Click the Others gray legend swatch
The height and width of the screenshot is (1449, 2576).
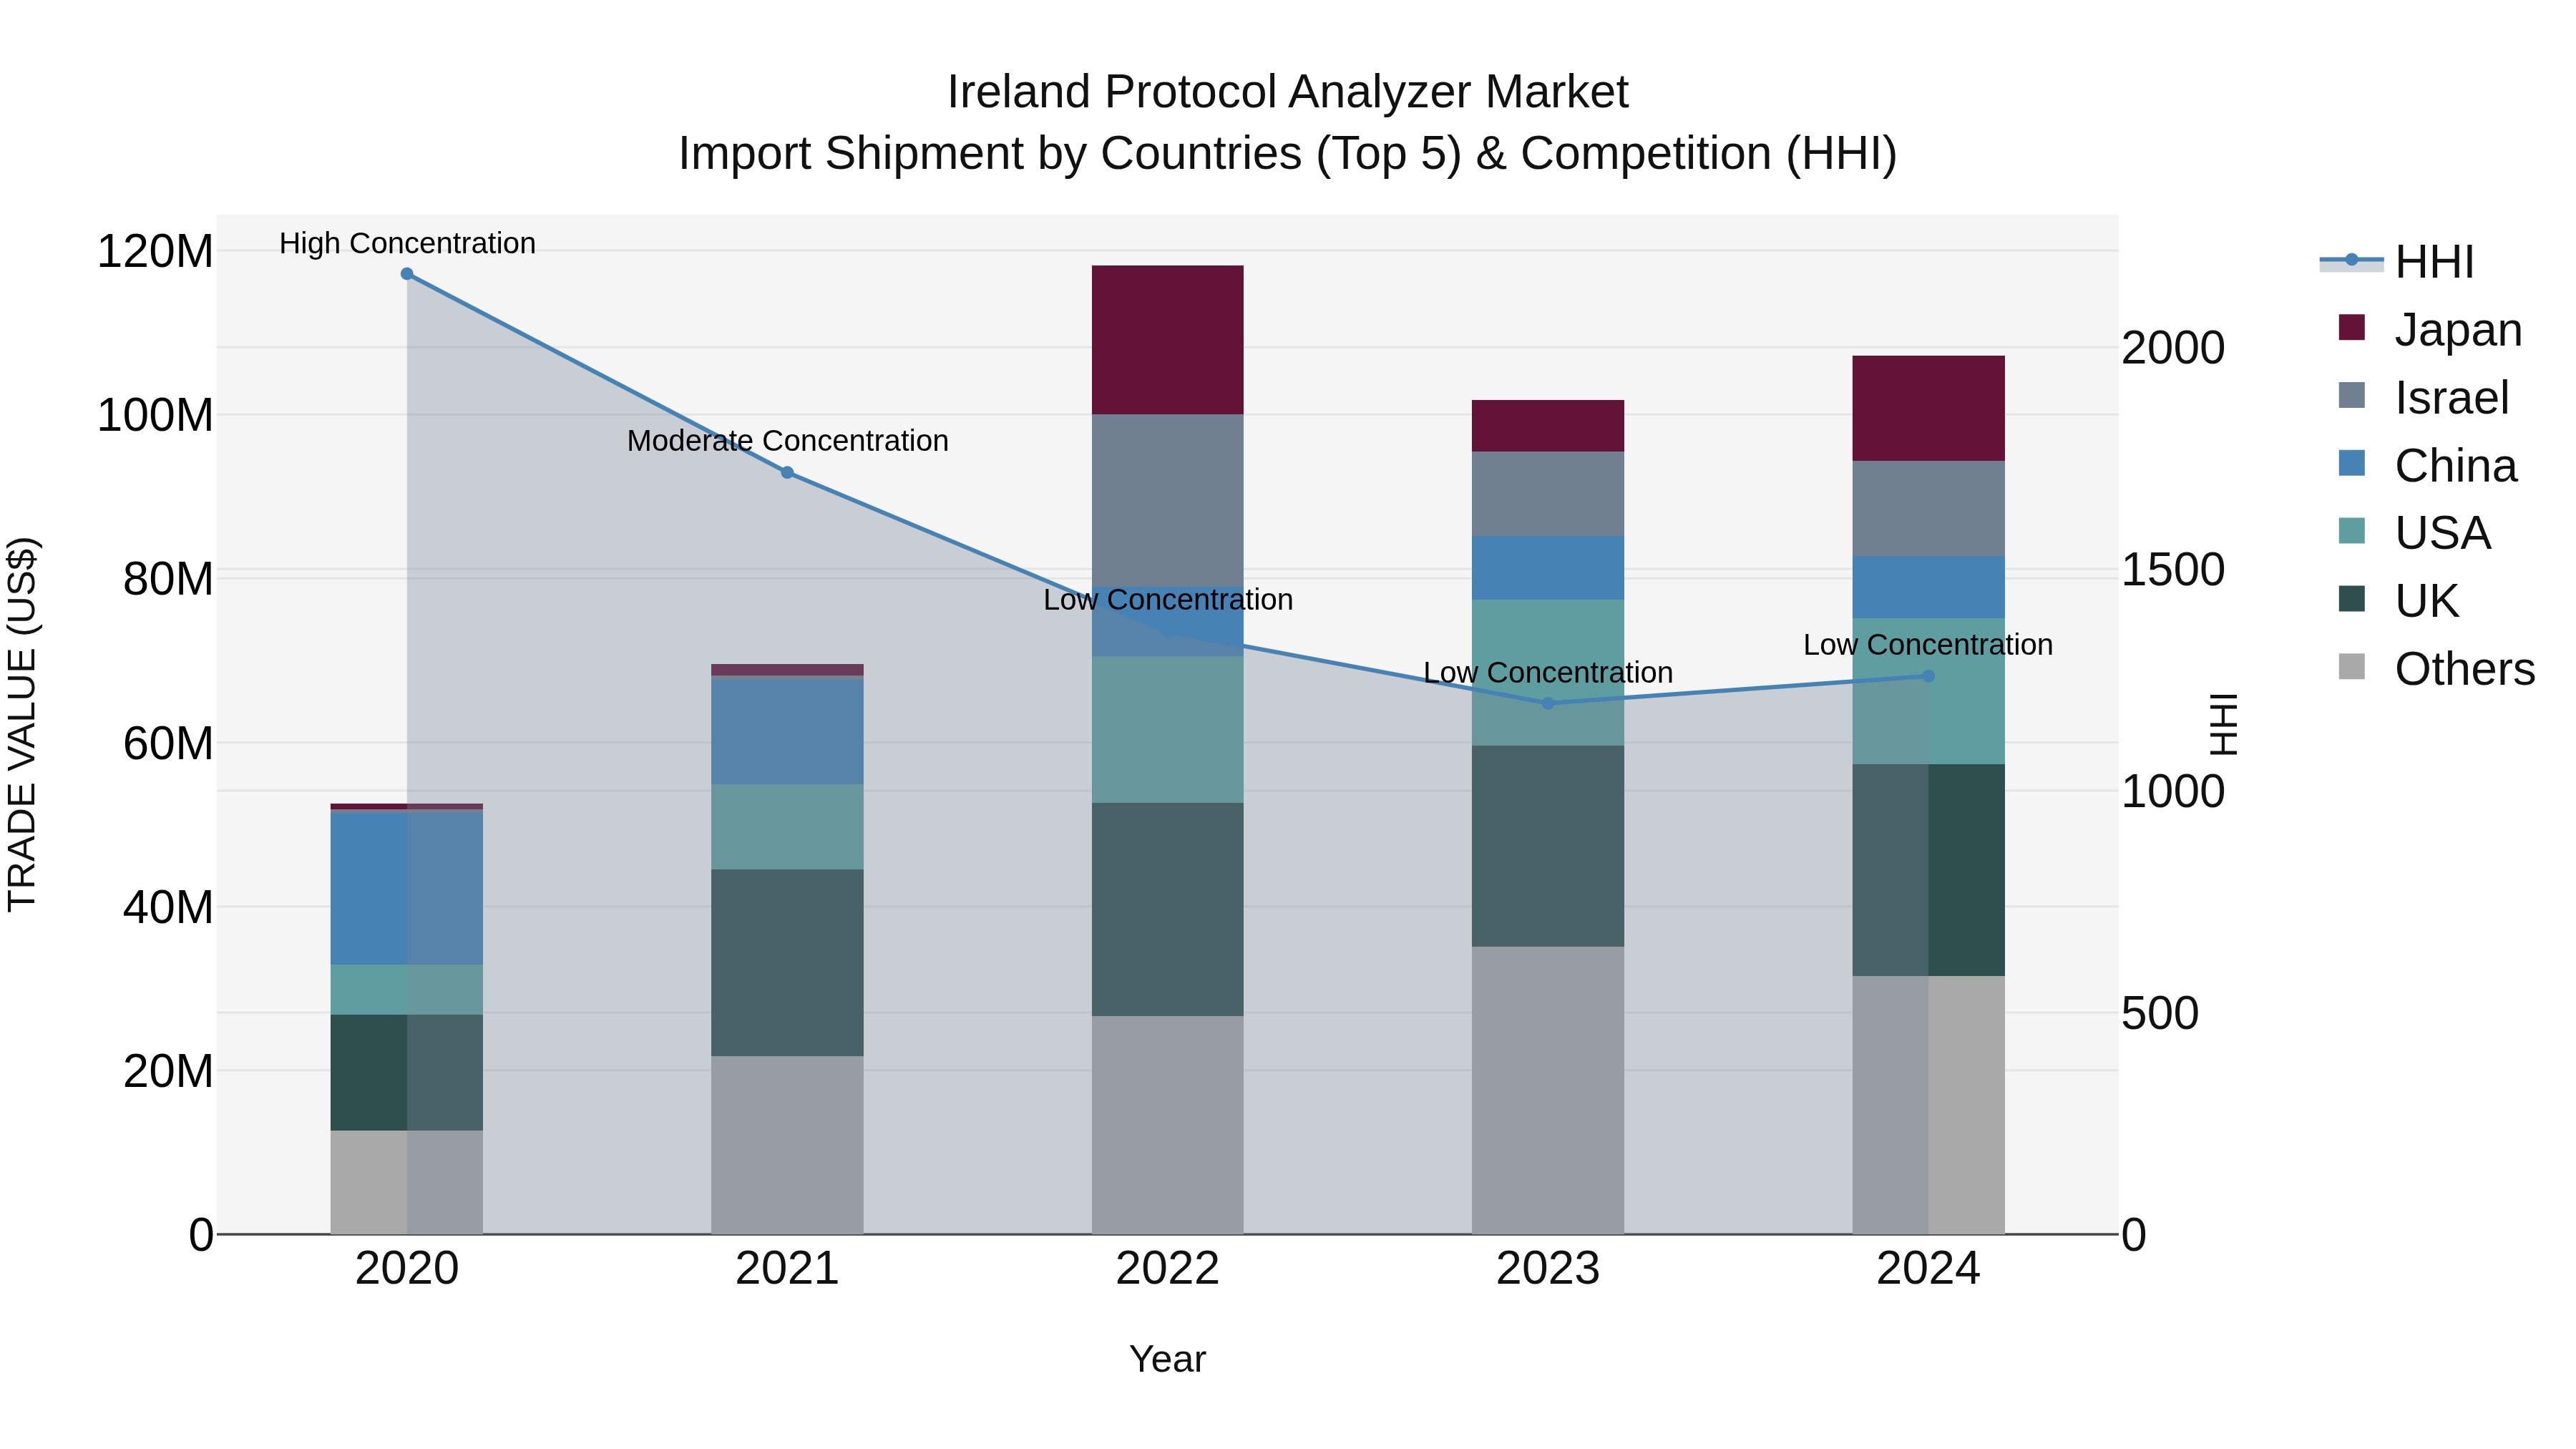point(2352,666)
